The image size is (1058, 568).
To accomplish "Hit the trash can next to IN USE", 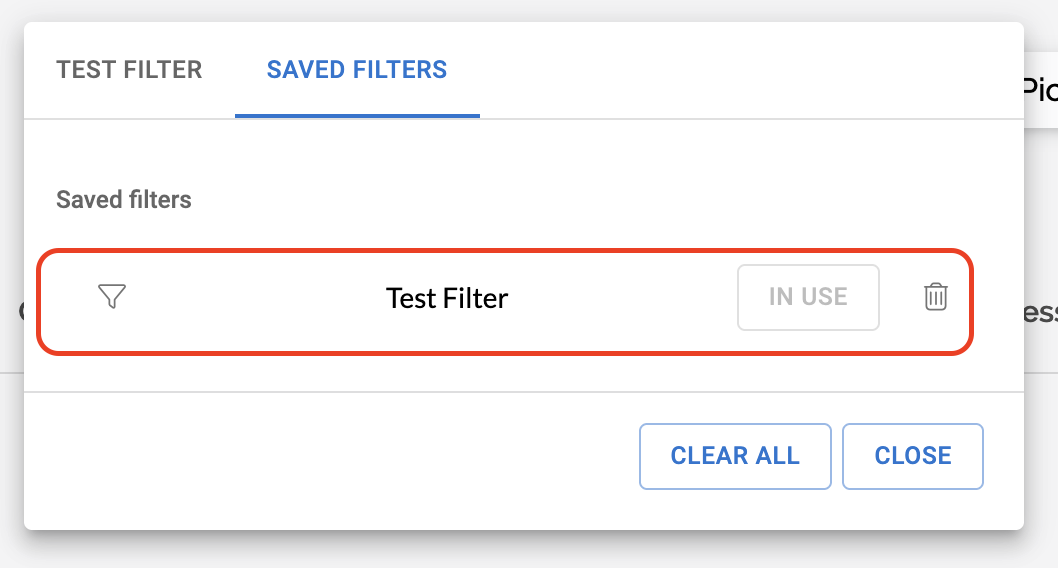I will [x=935, y=297].
